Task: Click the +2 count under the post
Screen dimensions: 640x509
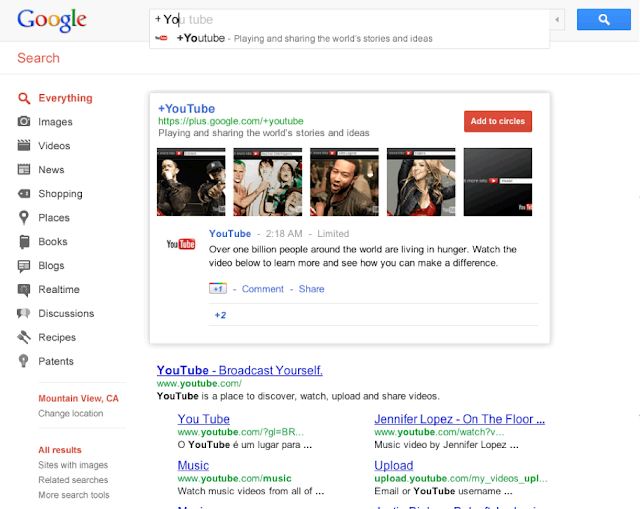Action: point(220,315)
